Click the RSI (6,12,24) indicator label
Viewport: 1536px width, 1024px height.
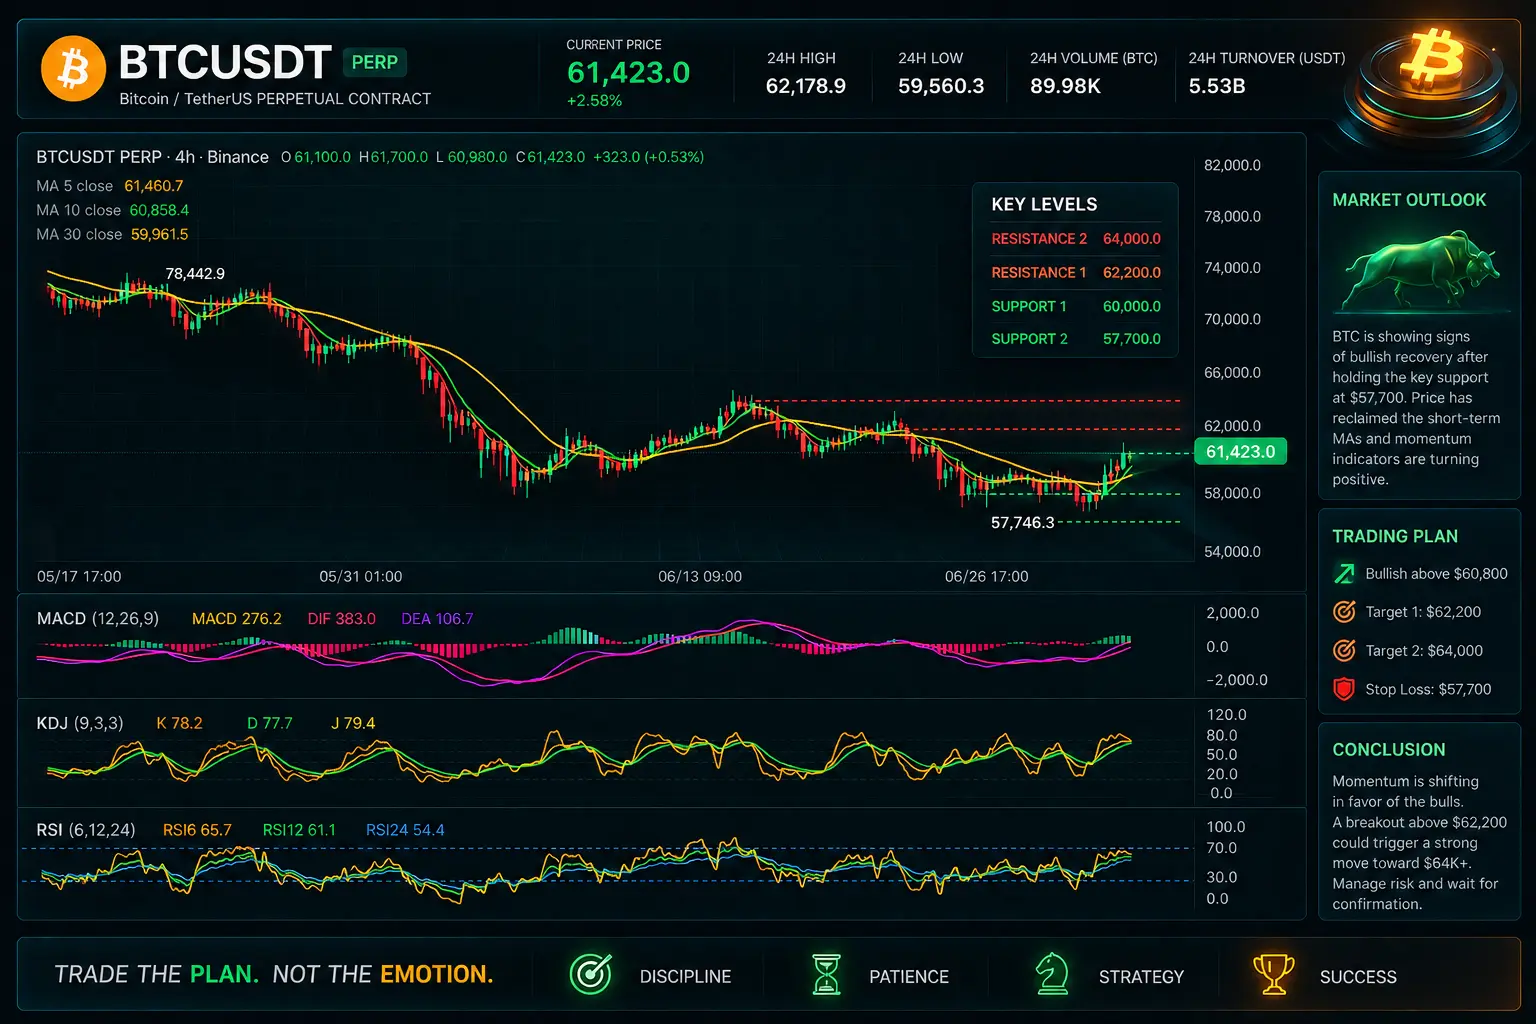86,830
